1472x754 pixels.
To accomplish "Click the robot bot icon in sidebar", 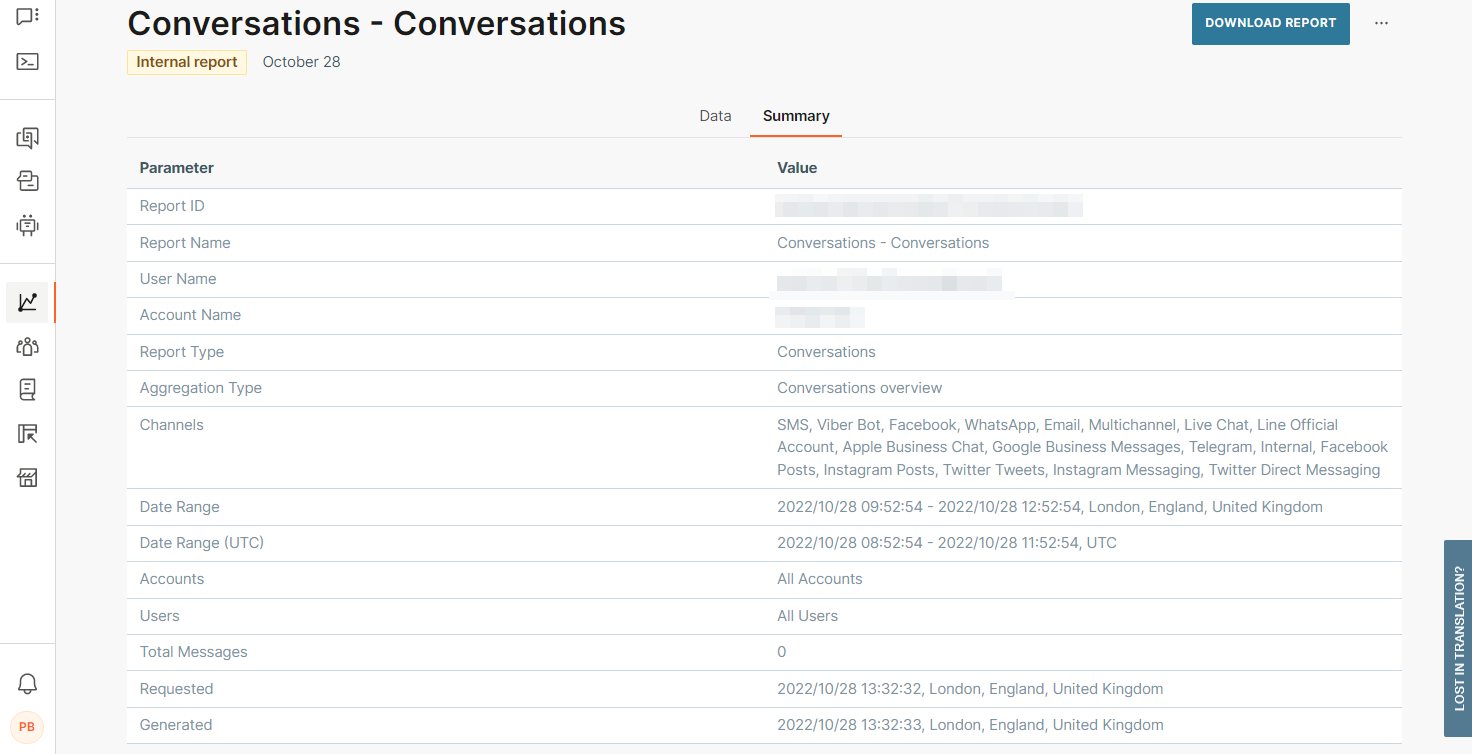I will (x=28, y=225).
